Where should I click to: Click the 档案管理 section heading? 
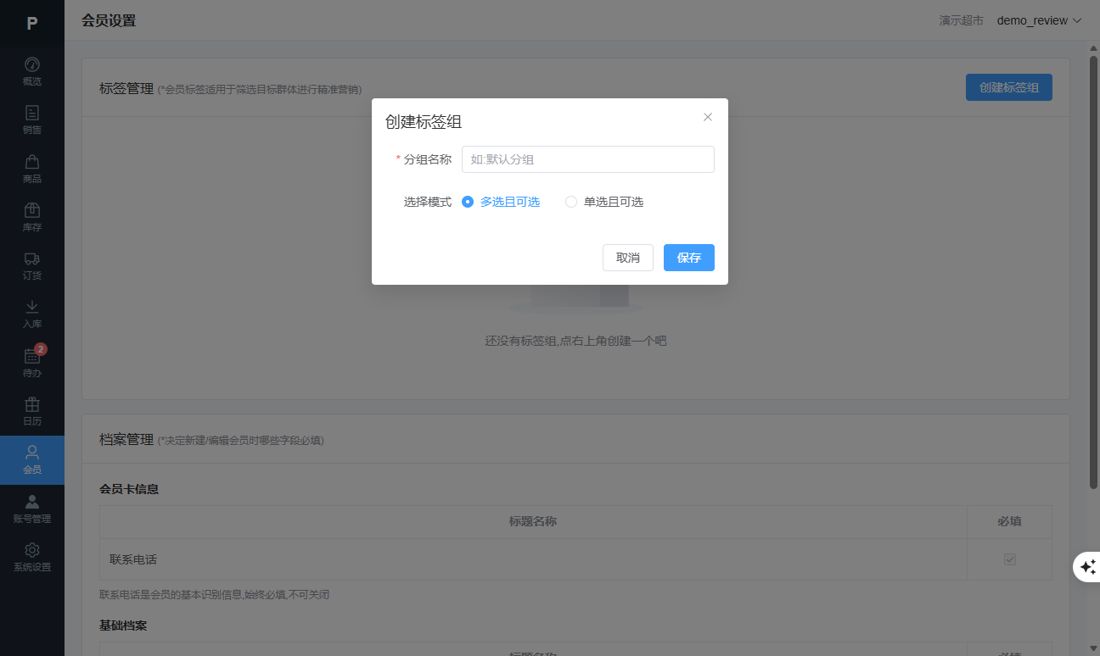[x=126, y=439]
